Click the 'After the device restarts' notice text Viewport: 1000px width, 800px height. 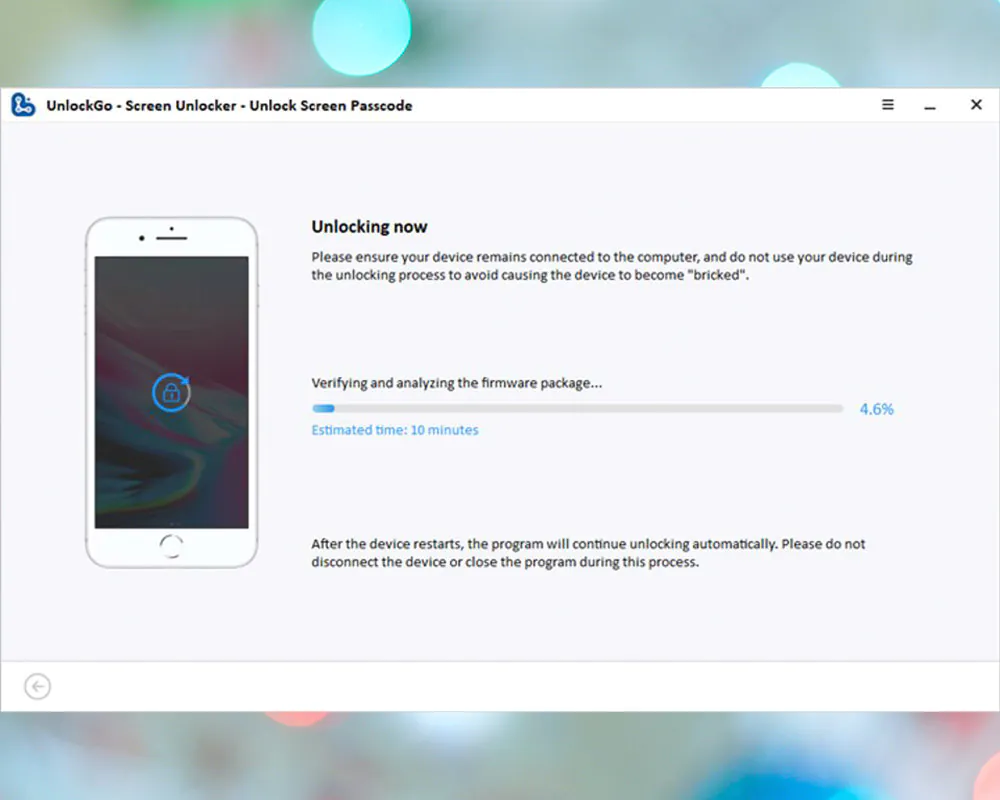point(588,553)
